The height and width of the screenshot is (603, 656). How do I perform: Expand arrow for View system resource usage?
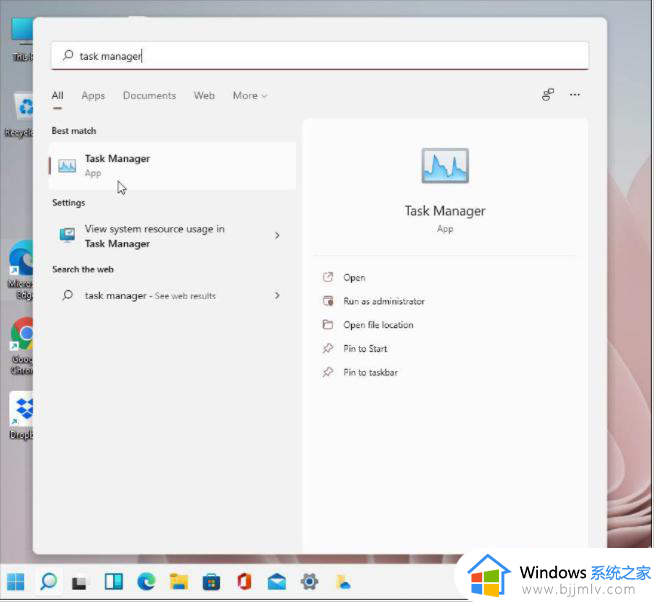pos(277,236)
